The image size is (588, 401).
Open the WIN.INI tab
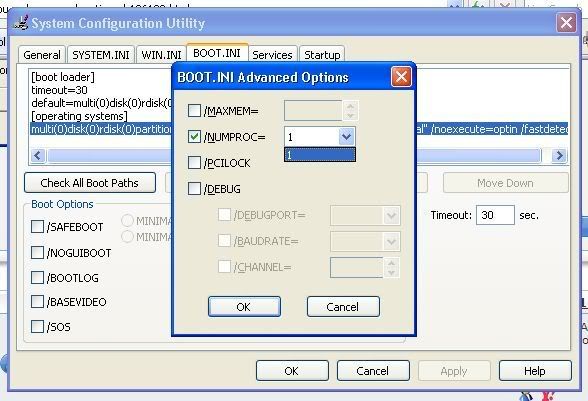coord(161,55)
